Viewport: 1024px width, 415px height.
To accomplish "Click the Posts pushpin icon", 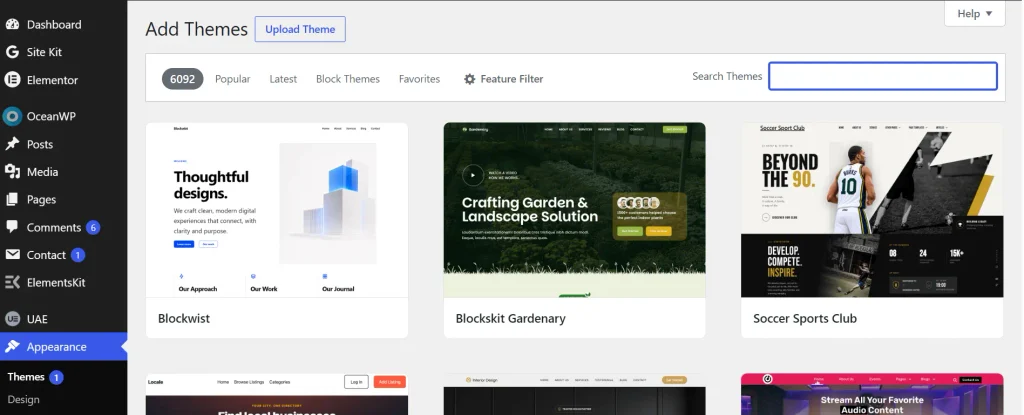I will (12, 144).
